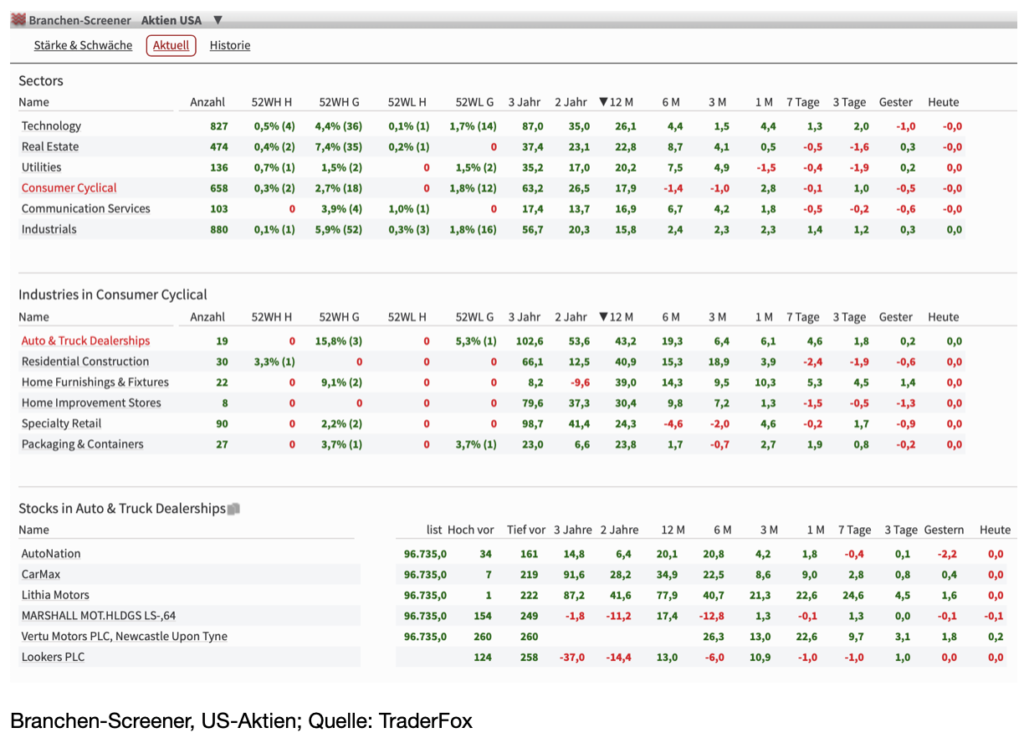This screenshot has width=1024, height=738.
Task: Sort Stocks table by list column
Action: coord(434,530)
